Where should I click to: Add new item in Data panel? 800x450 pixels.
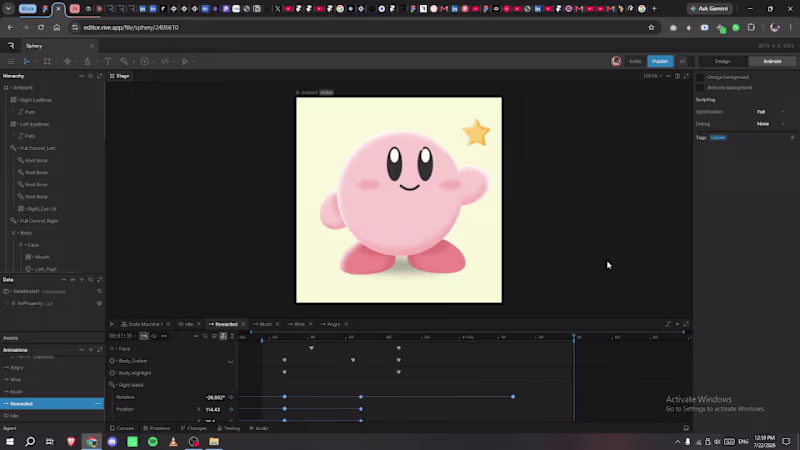(x=81, y=280)
